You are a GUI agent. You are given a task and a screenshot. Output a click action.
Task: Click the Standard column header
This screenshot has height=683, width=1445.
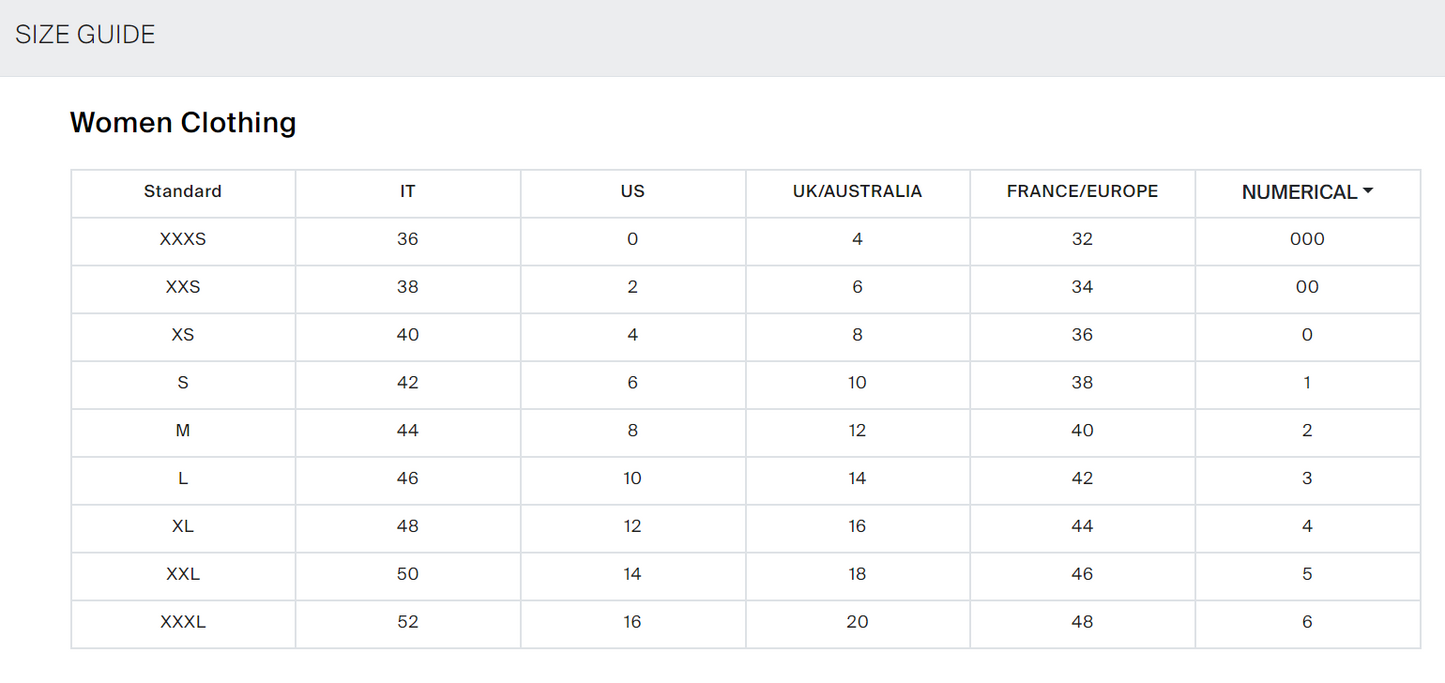tap(183, 192)
